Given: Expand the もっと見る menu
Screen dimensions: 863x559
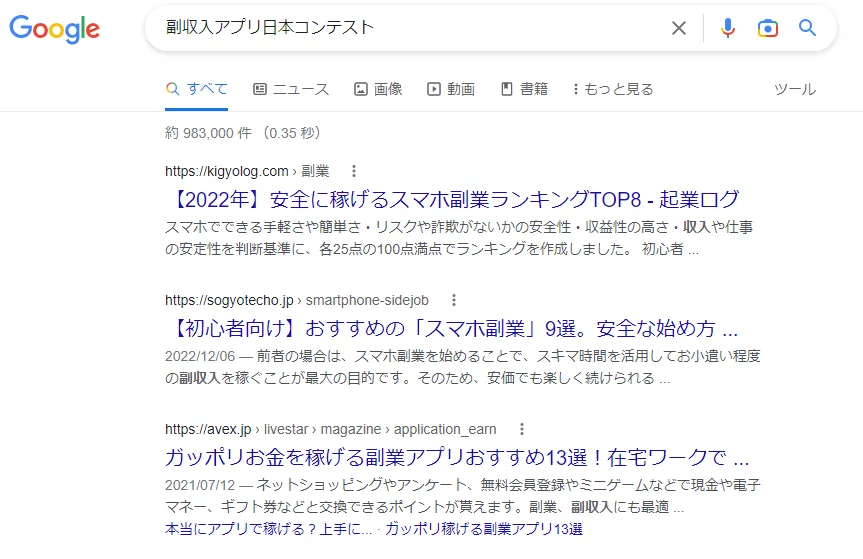Looking at the screenshot, I should 612,89.
